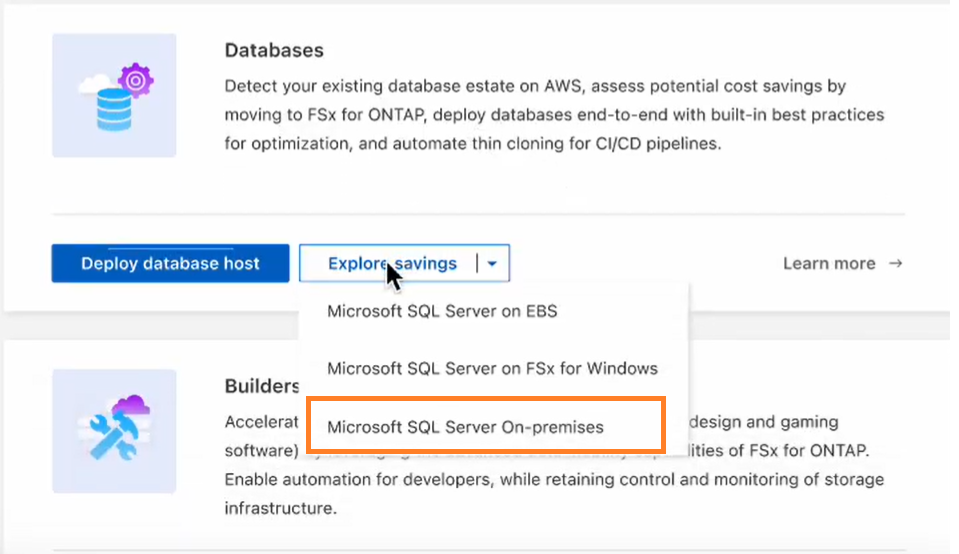Click the divider line inside Explore savings button
This screenshot has height=554, width=959.
[x=477, y=264]
